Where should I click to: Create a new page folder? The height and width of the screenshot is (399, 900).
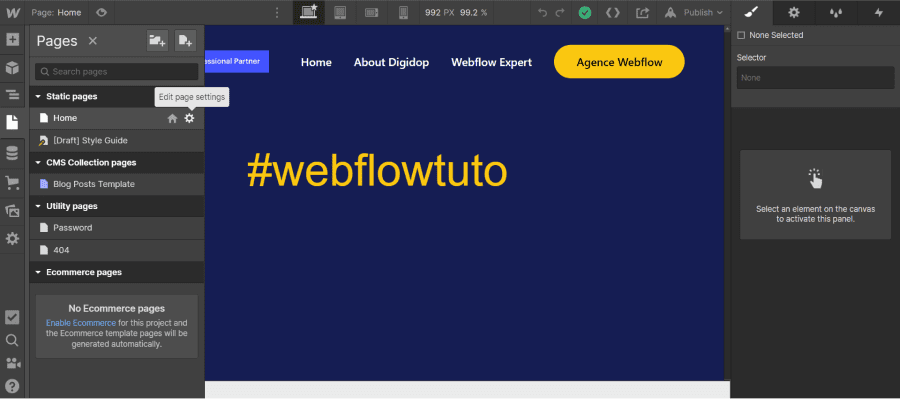157,41
